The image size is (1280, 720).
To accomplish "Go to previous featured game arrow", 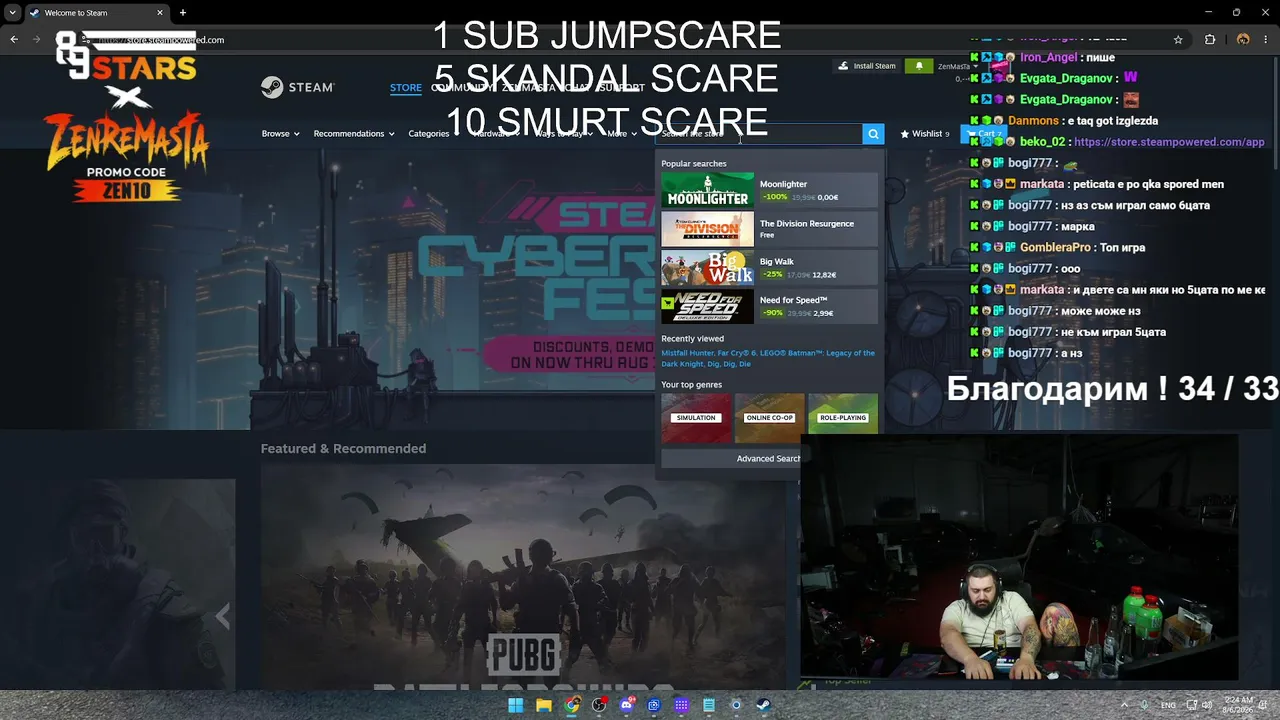I will 223,616.
